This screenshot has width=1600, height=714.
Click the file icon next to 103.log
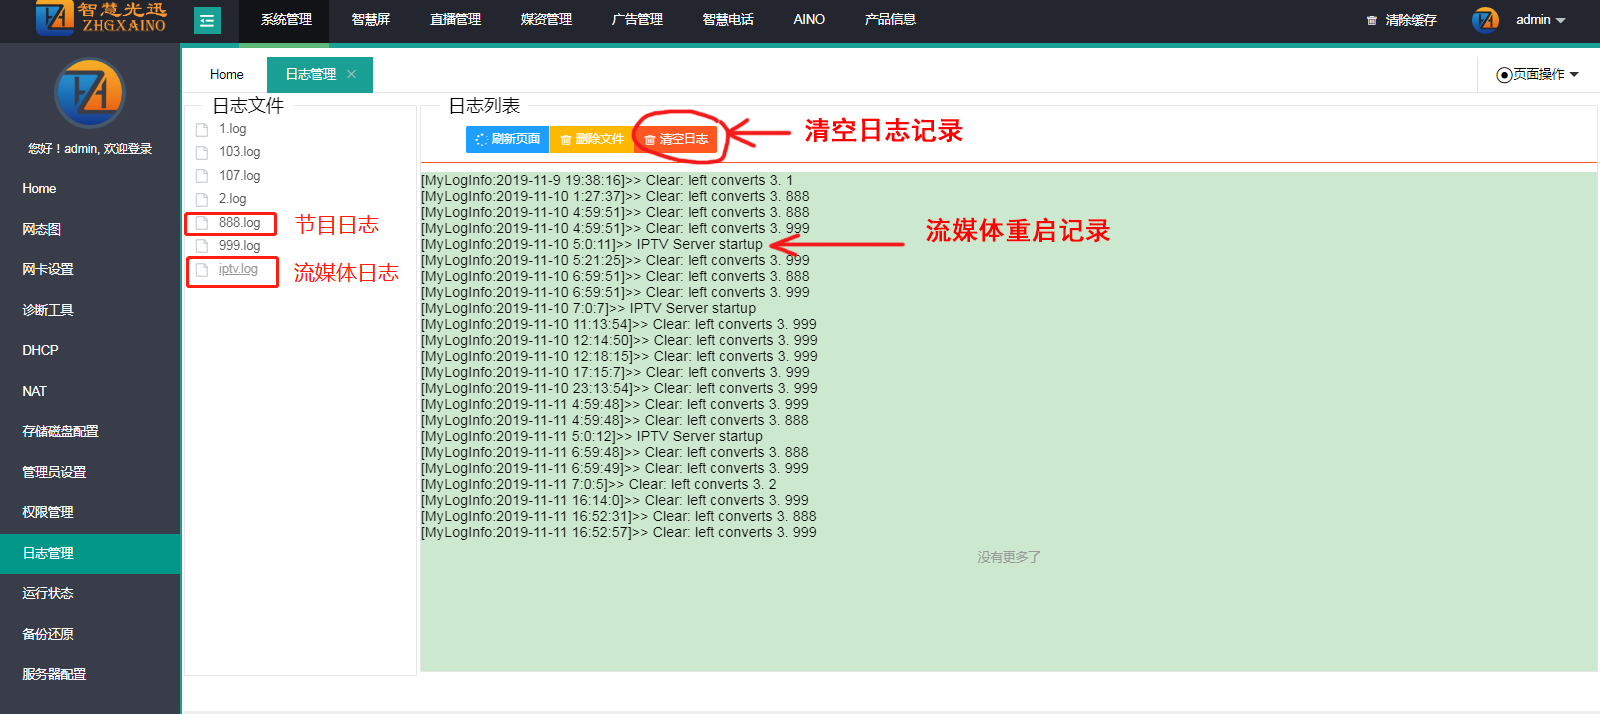pos(202,153)
